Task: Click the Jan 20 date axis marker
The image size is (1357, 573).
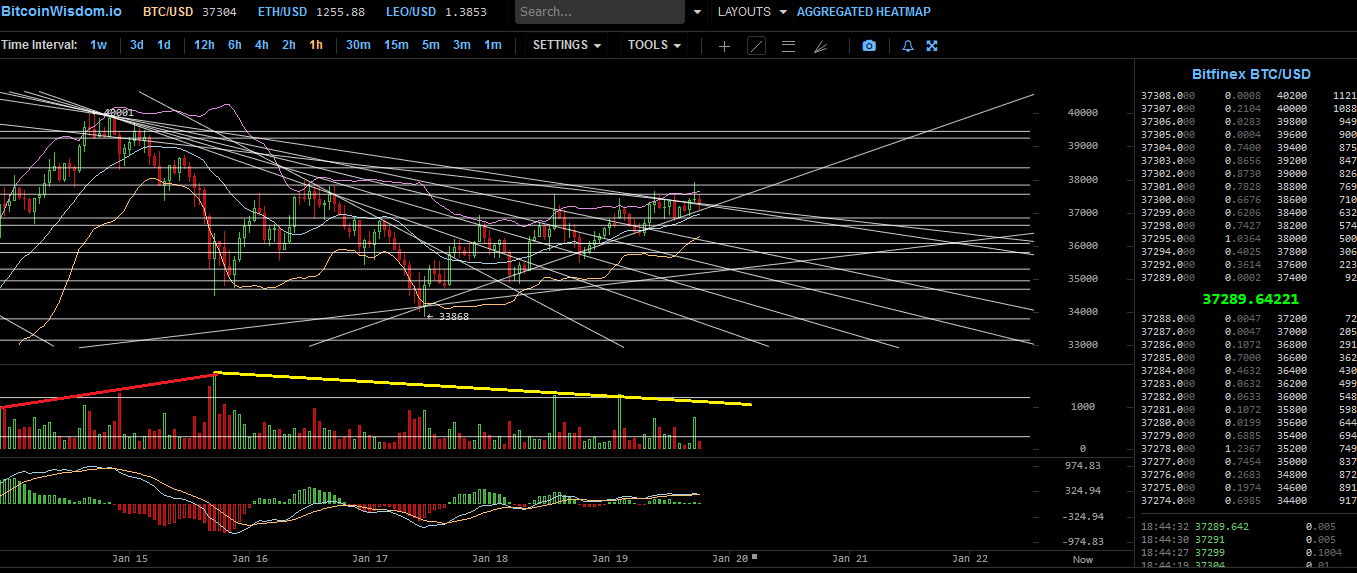Action: click(729, 559)
